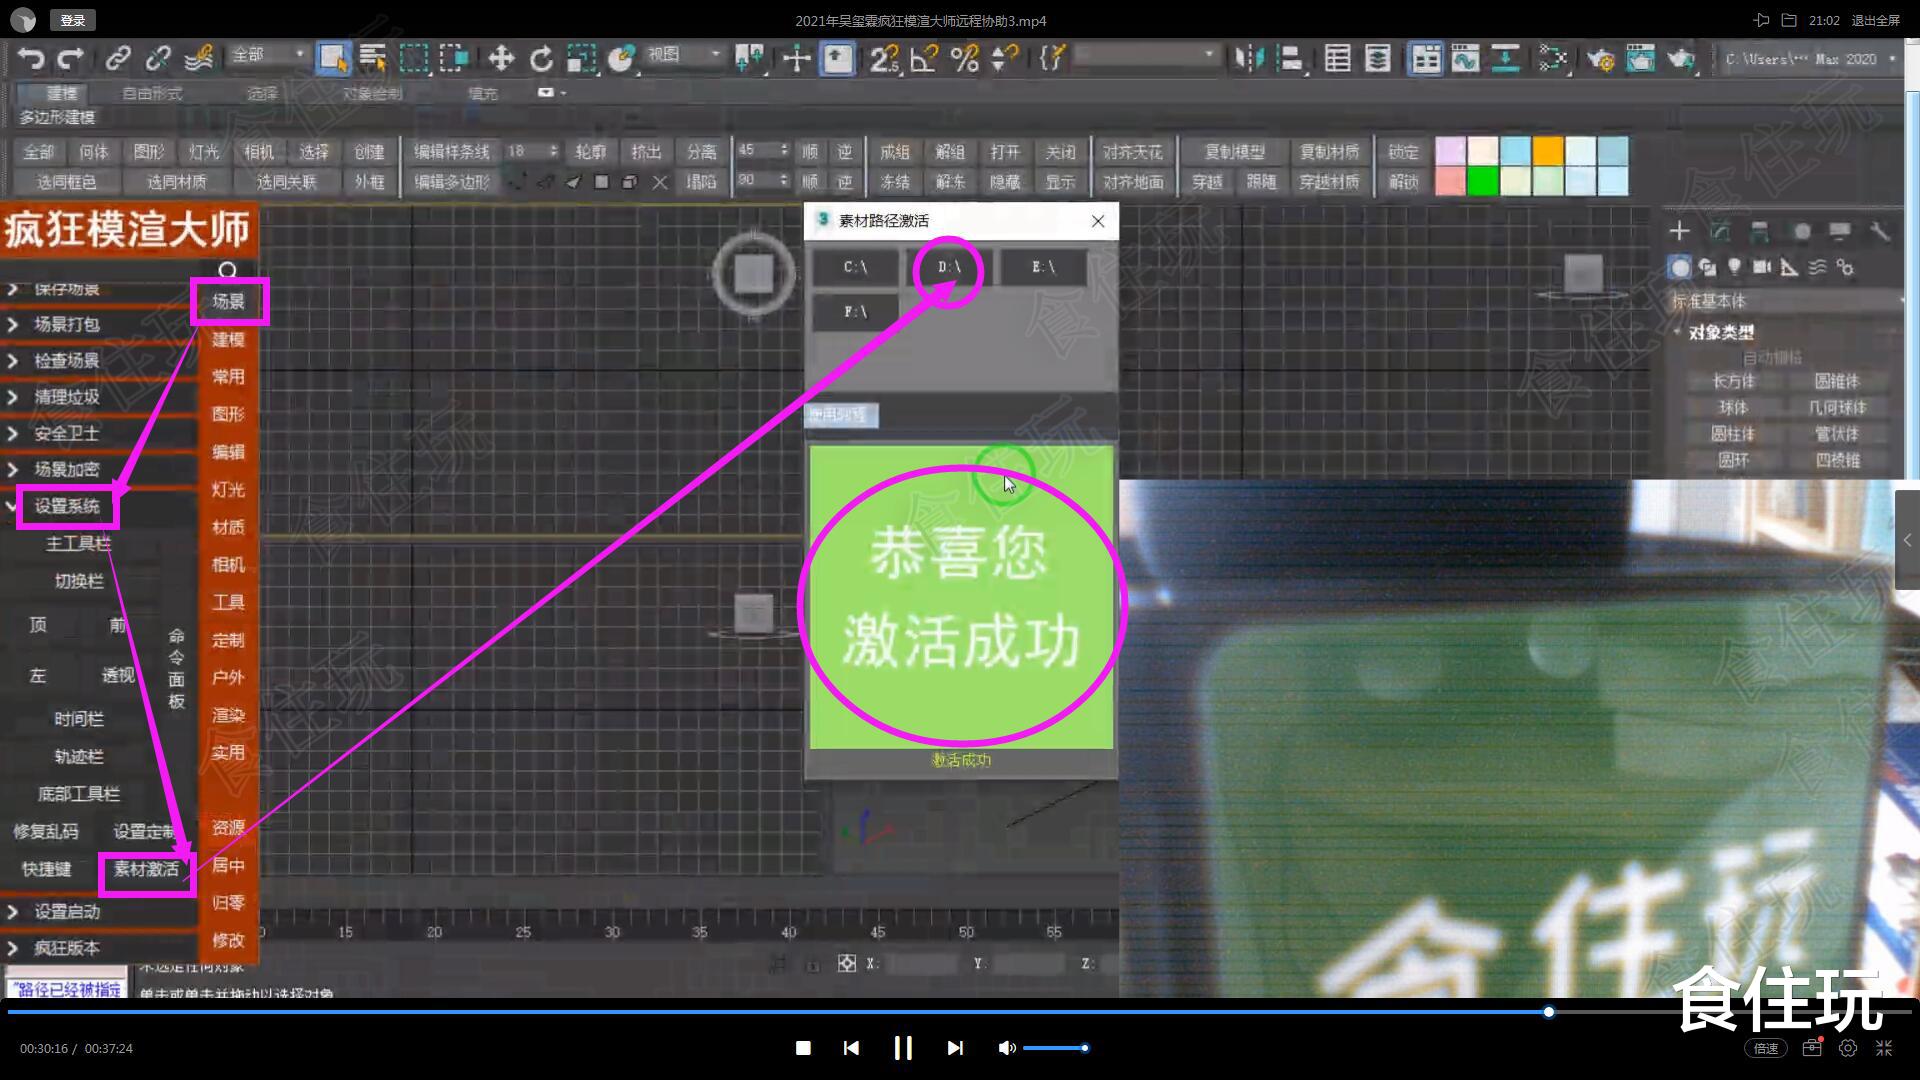Open video player settings gear
The width and height of the screenshot is (1920, 1080).
[x=1848, y=1048]
